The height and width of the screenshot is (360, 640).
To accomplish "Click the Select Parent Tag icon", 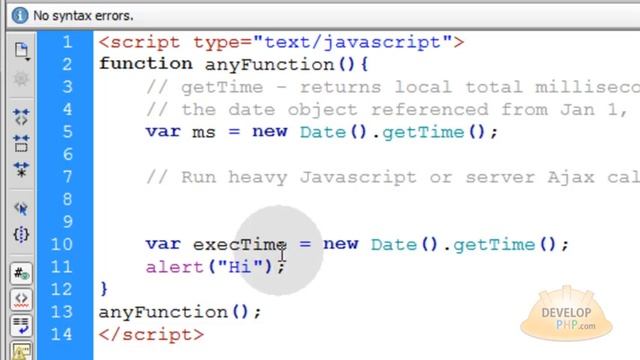I will pos(21,209).
